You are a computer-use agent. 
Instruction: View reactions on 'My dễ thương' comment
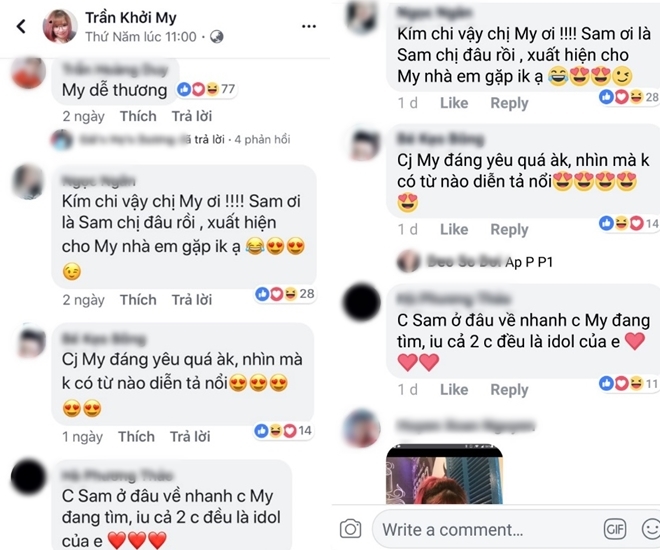pyautogui.click(x=206, y=89)
